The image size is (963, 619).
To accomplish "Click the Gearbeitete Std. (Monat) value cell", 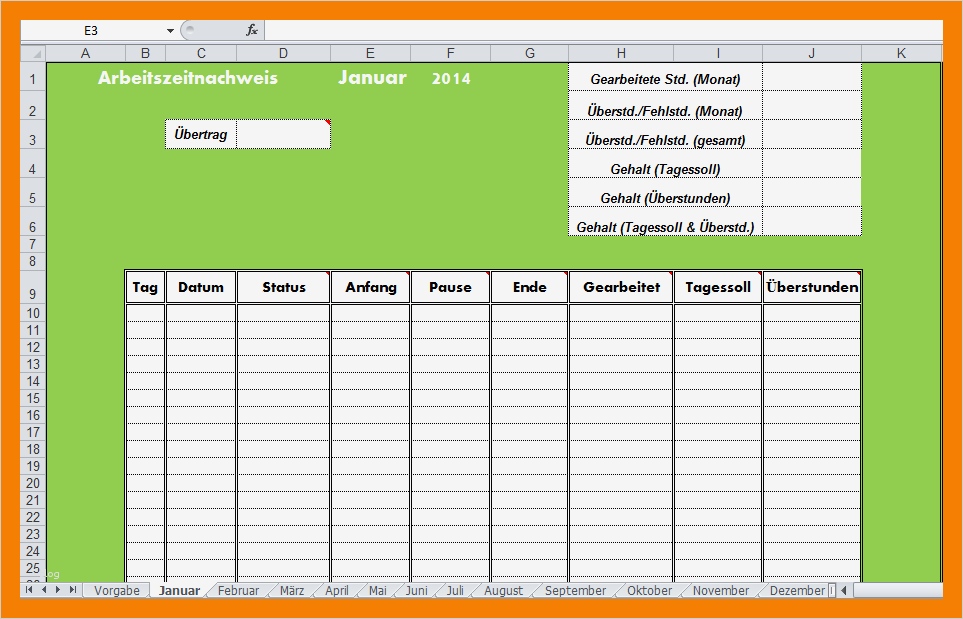I will (810, 77).
